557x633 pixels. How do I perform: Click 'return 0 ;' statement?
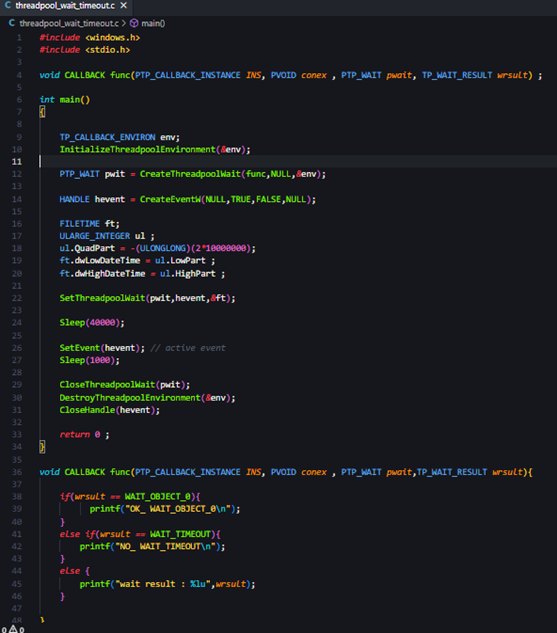coord(84,434)
